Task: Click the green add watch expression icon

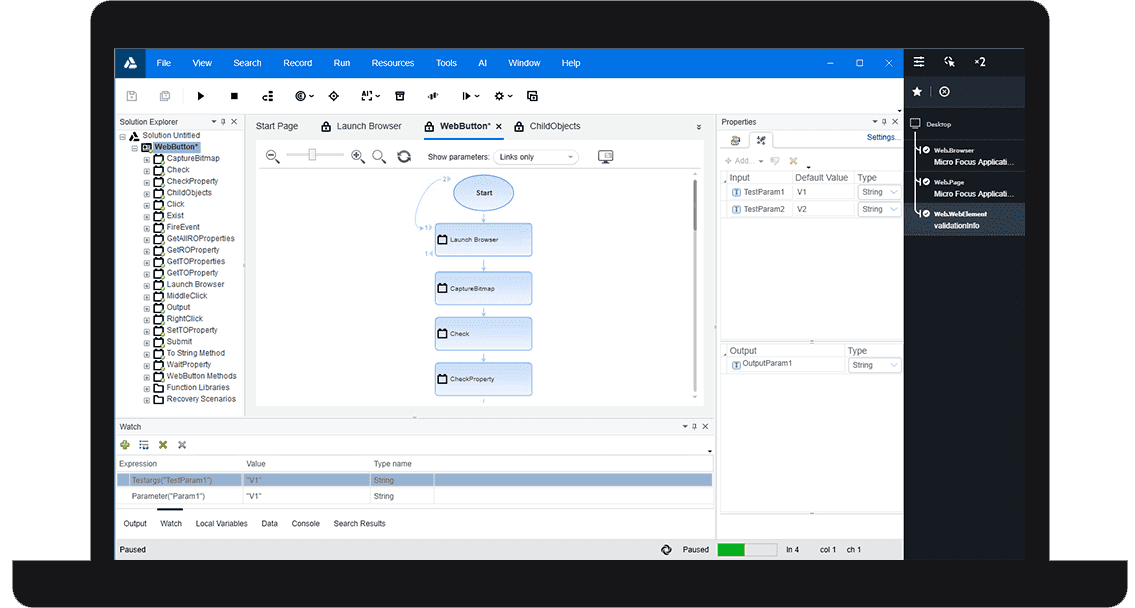Action: coord(125,445)
